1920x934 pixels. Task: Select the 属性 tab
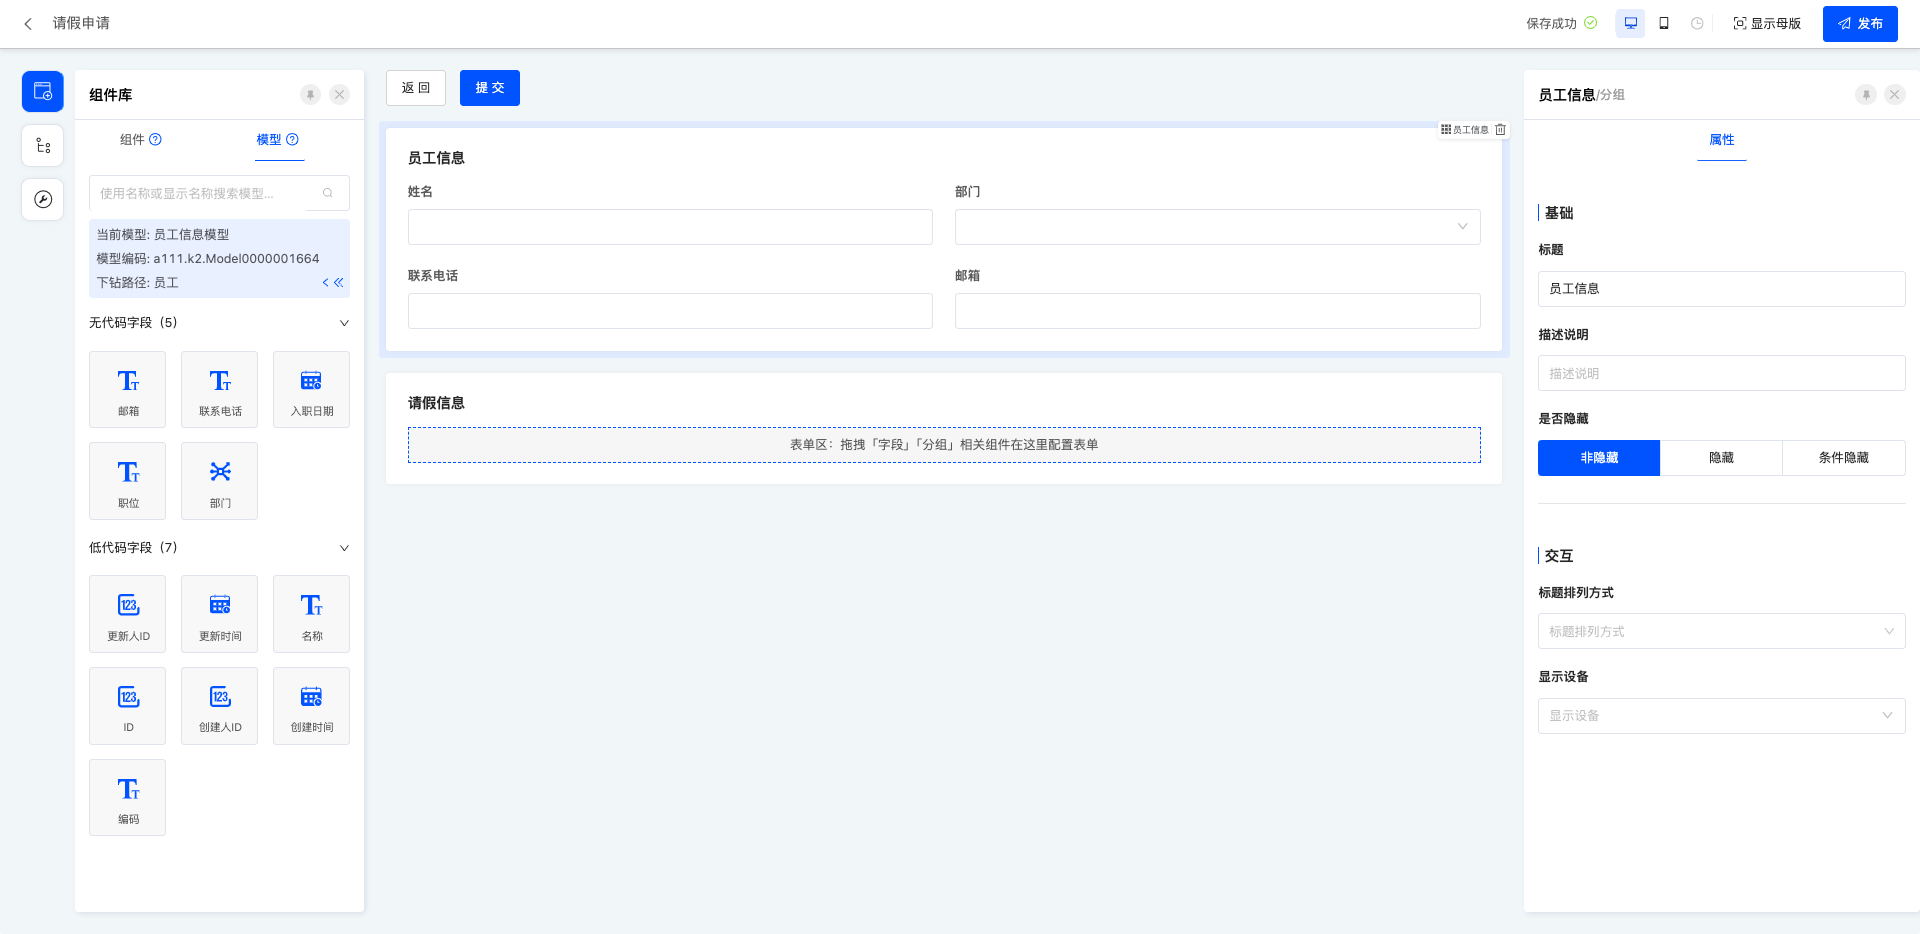[1721, 140]
